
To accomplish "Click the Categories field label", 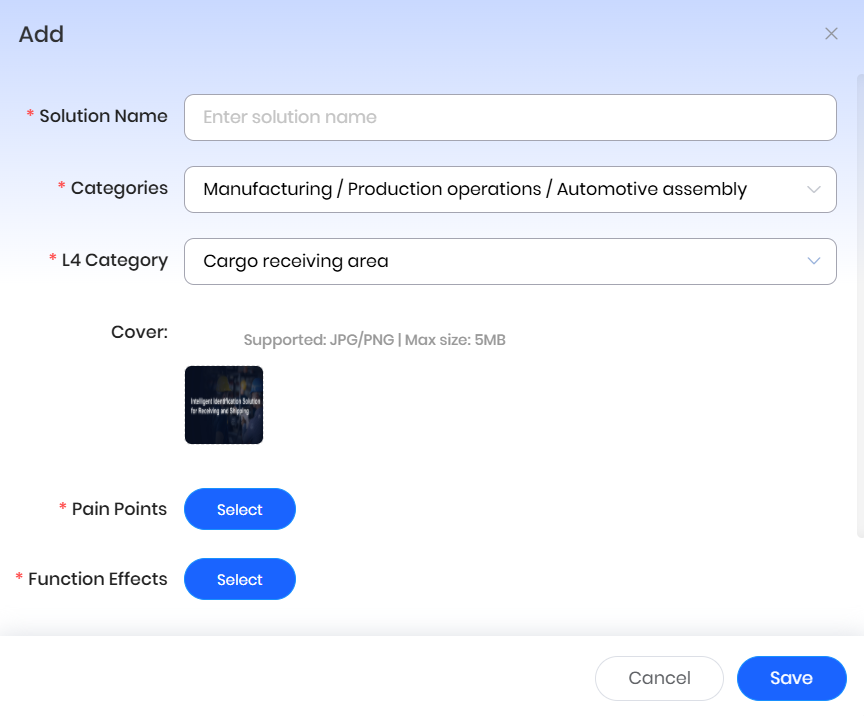I will 119,188.
